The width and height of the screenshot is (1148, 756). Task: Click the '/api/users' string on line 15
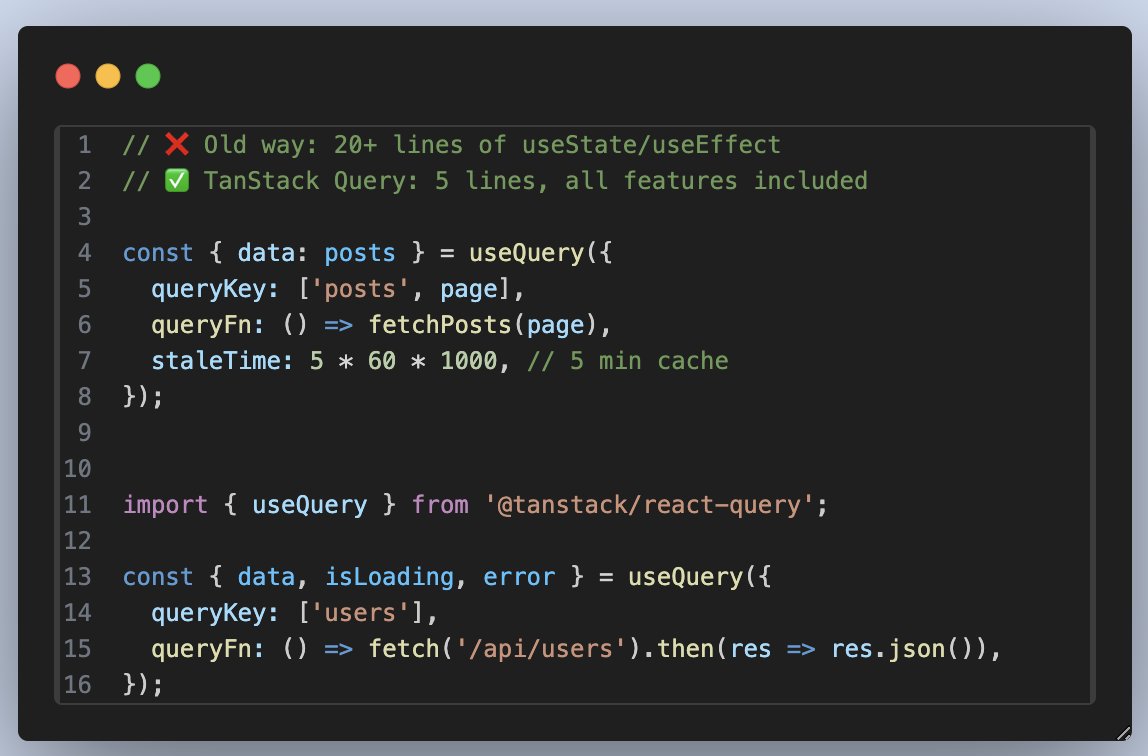pos(541,648)
